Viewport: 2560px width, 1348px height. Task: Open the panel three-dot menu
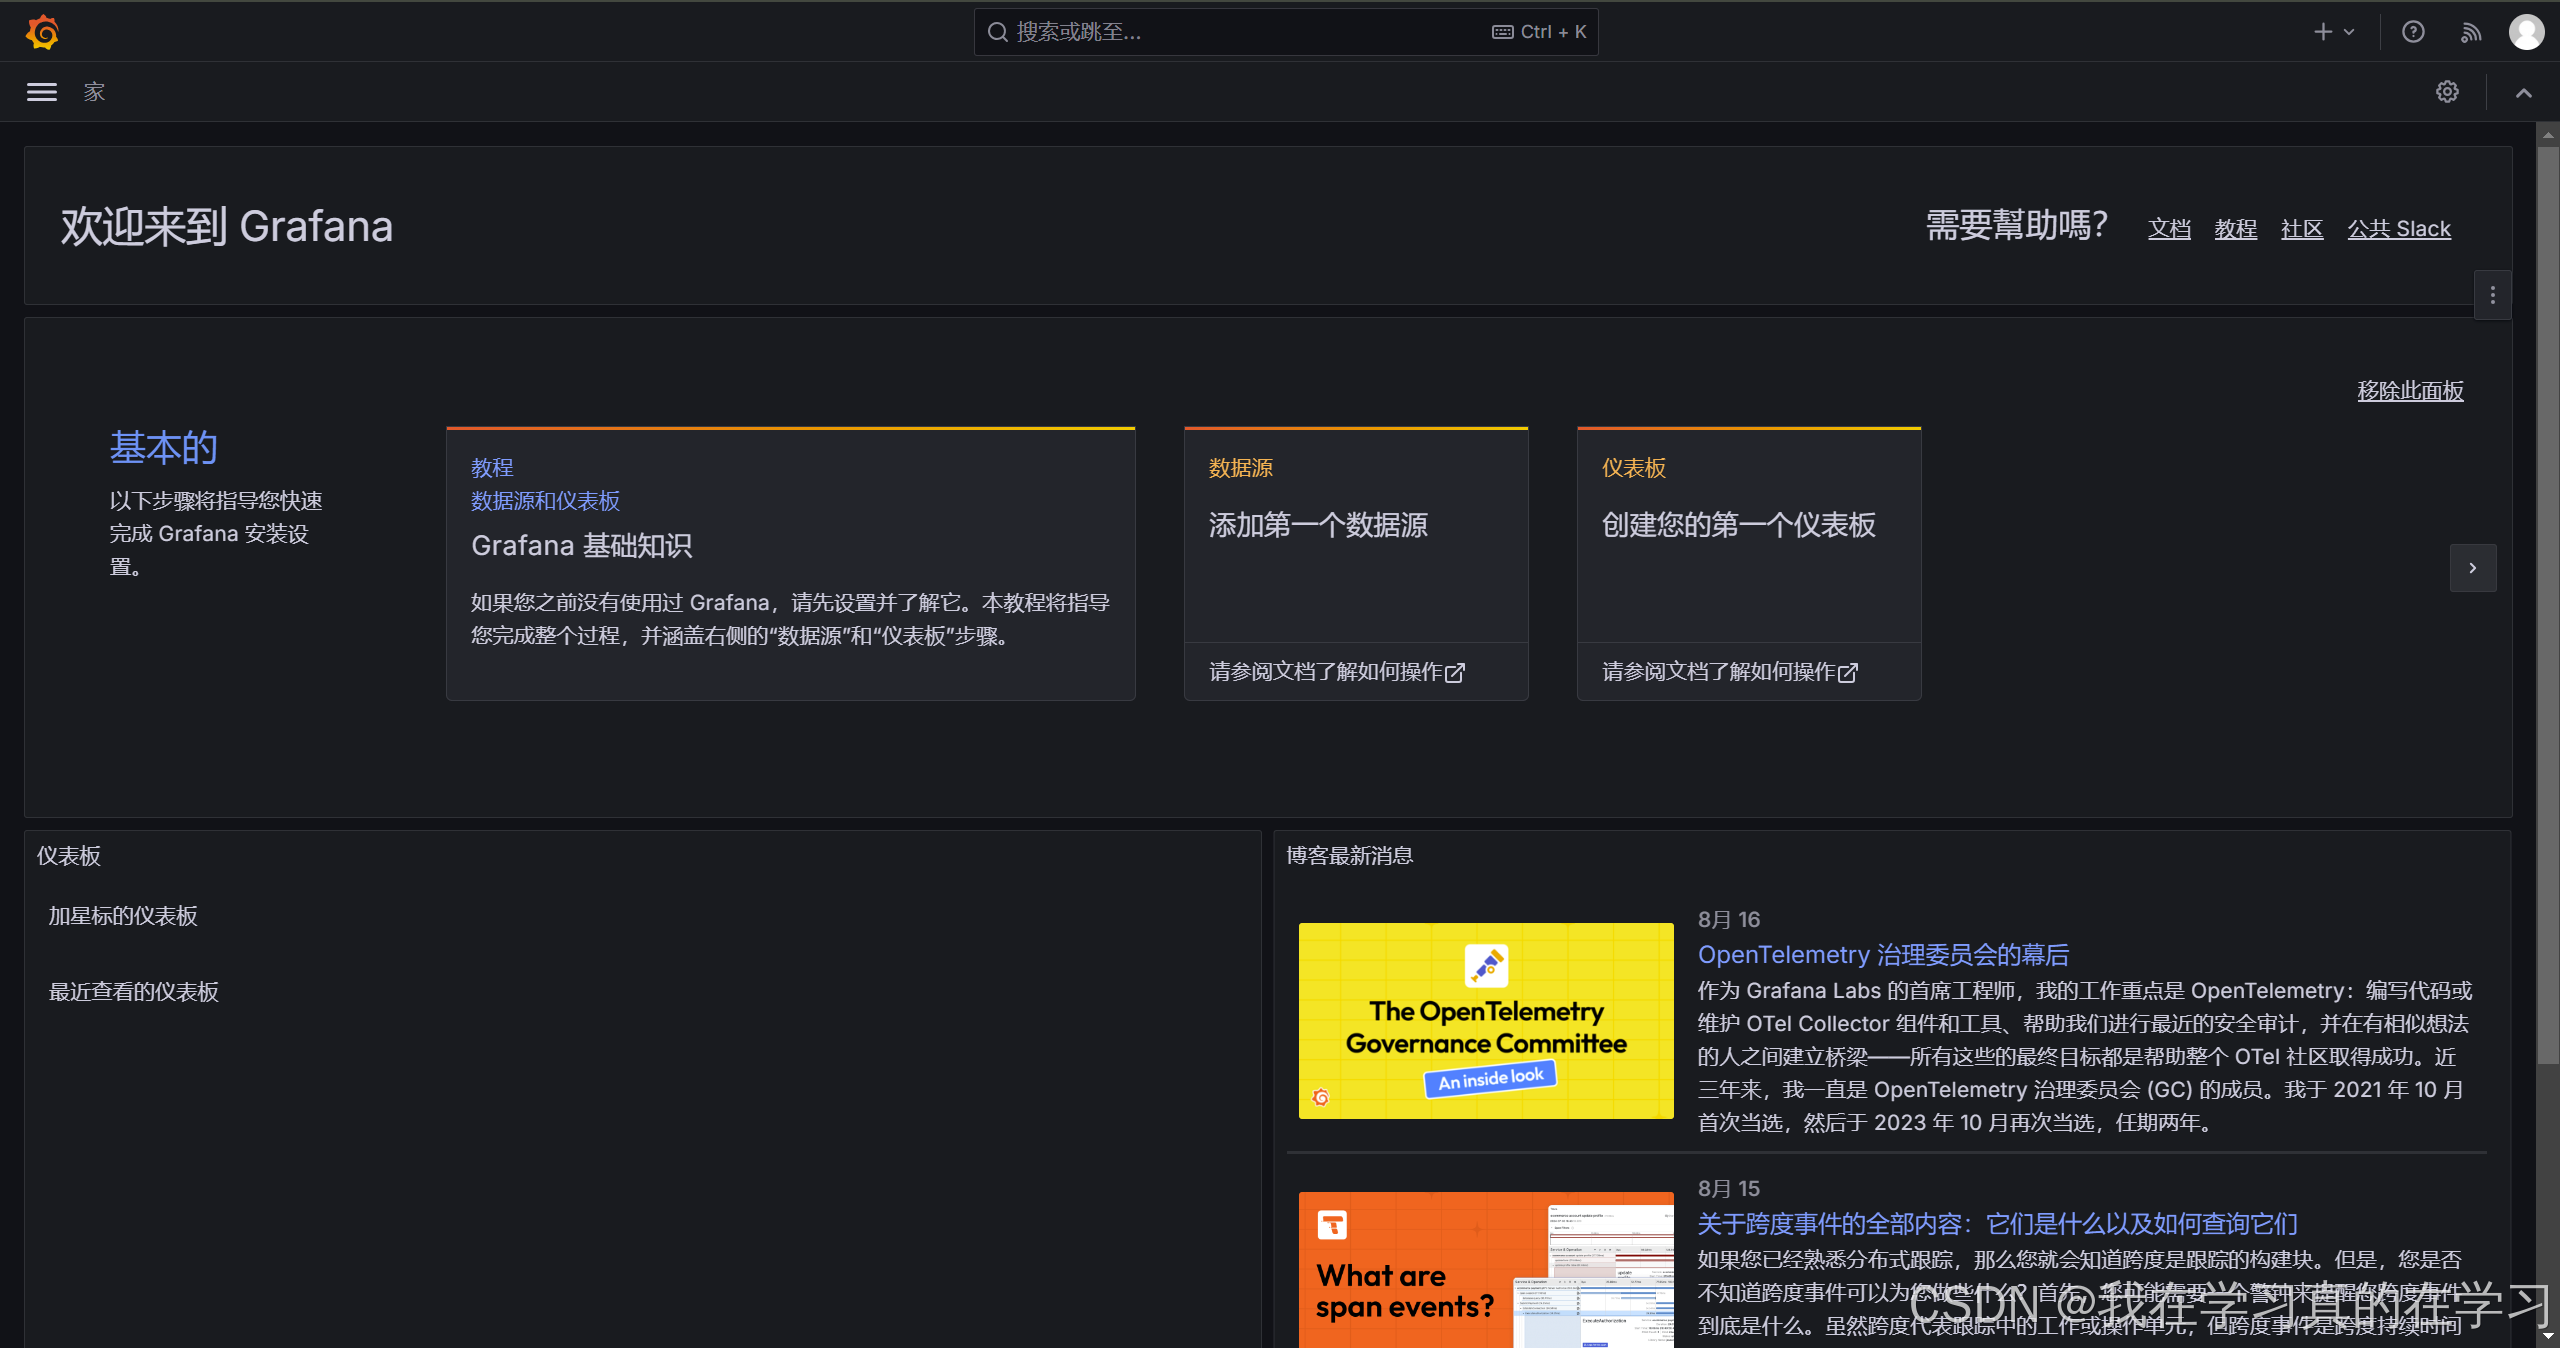click(2492, 295)
